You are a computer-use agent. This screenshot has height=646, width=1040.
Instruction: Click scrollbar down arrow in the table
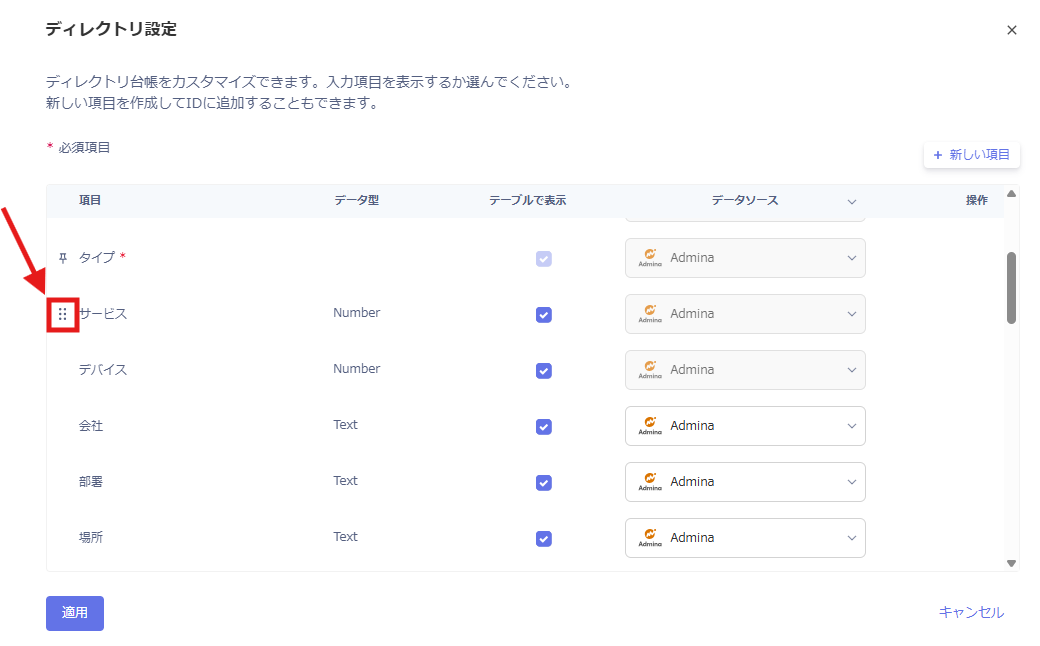1011,563
